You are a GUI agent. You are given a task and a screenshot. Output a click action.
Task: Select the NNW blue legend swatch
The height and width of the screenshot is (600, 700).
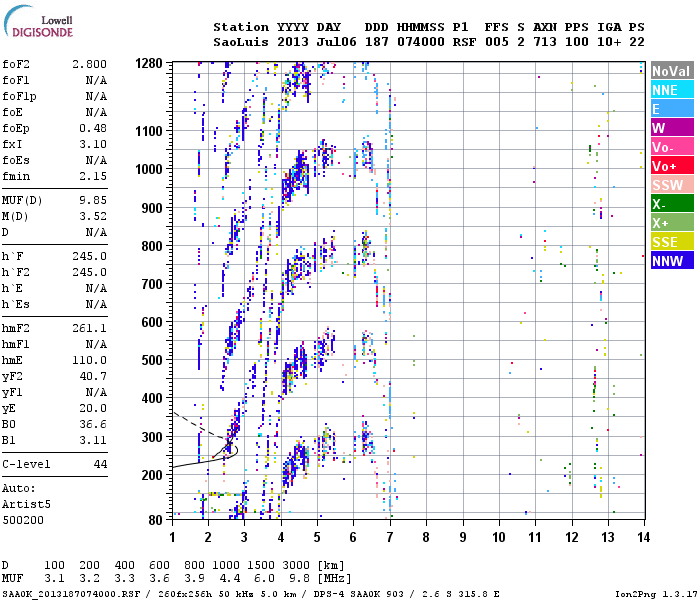coord(672,261)
